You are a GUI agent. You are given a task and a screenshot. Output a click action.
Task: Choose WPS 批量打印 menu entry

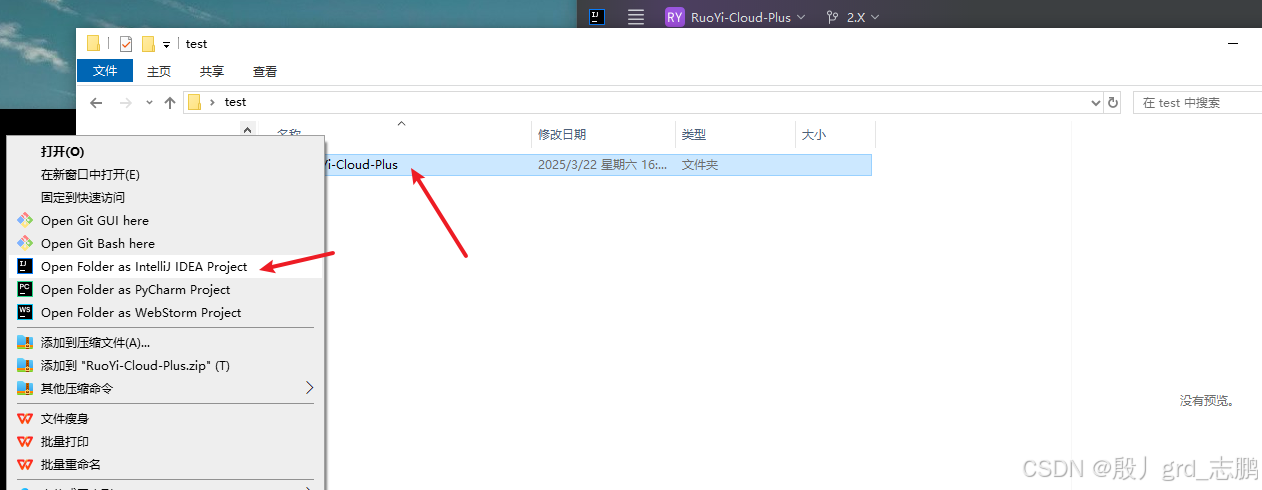(166, 441)
